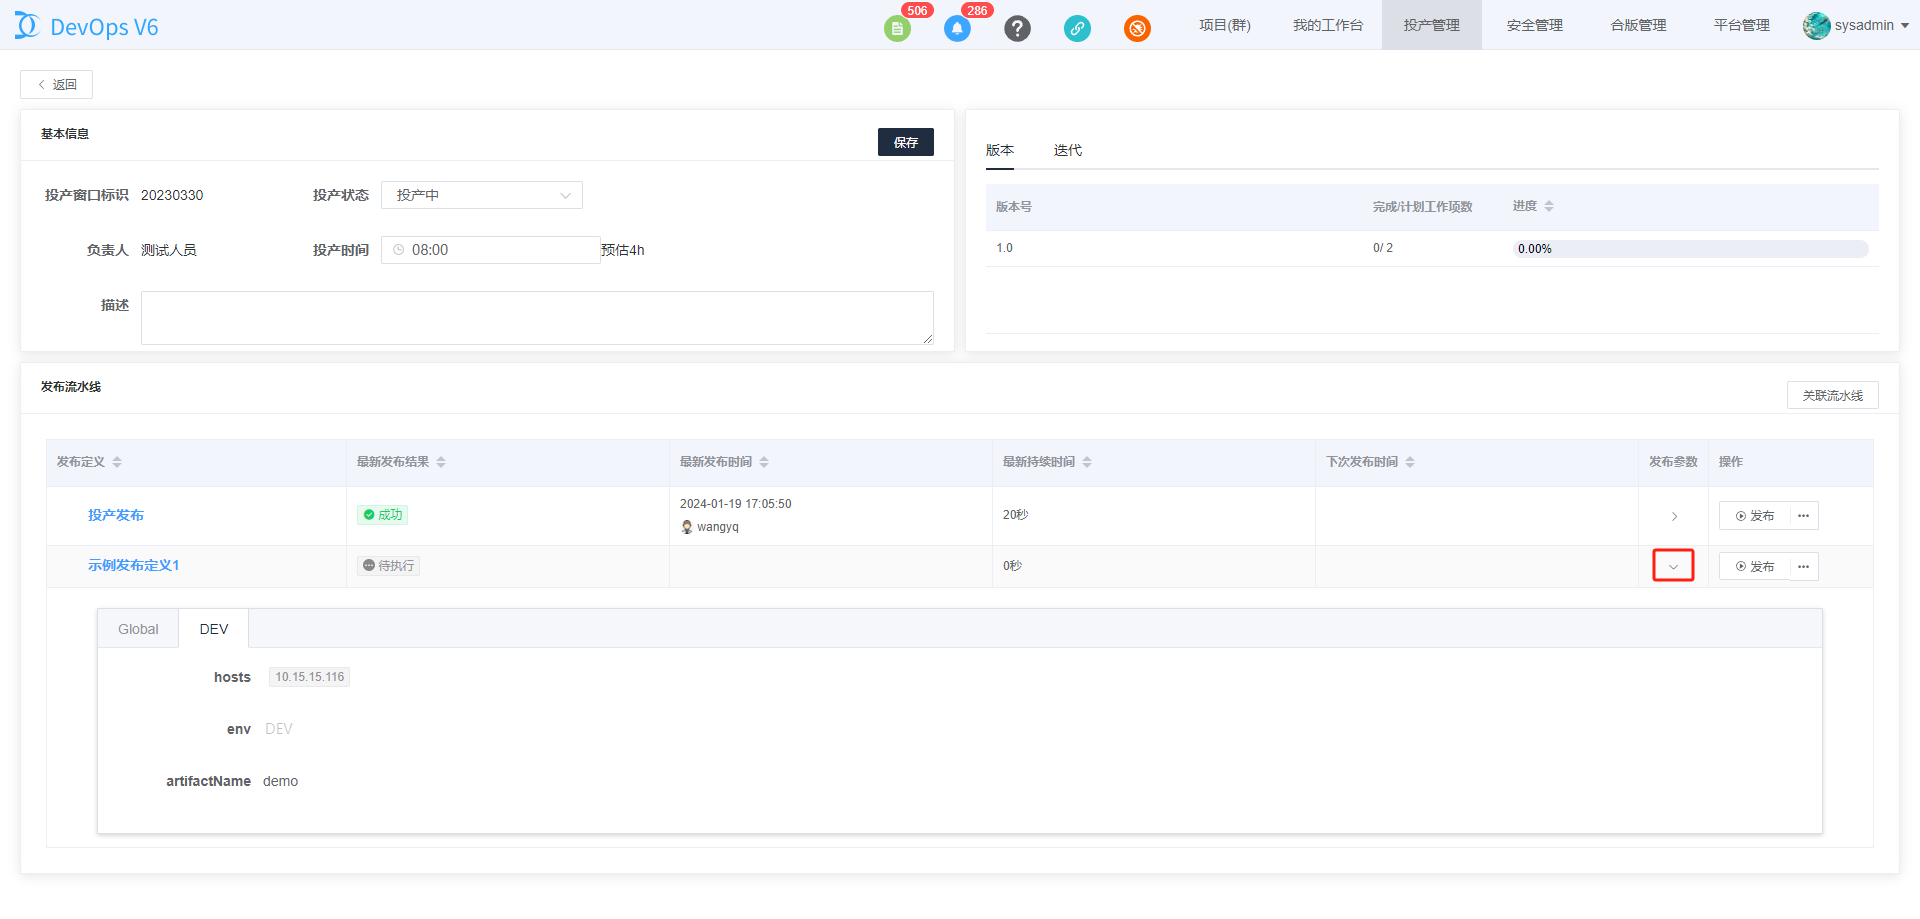Viewport: 1920px width, 919px height.
Task: Click the question mark help icon
Action: click(1017, 28)
